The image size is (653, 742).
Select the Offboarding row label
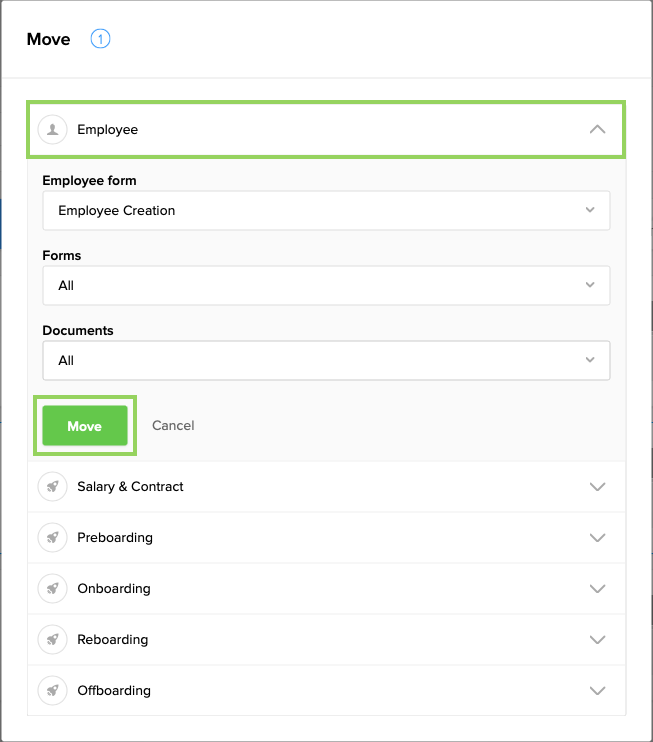[114, 691]
